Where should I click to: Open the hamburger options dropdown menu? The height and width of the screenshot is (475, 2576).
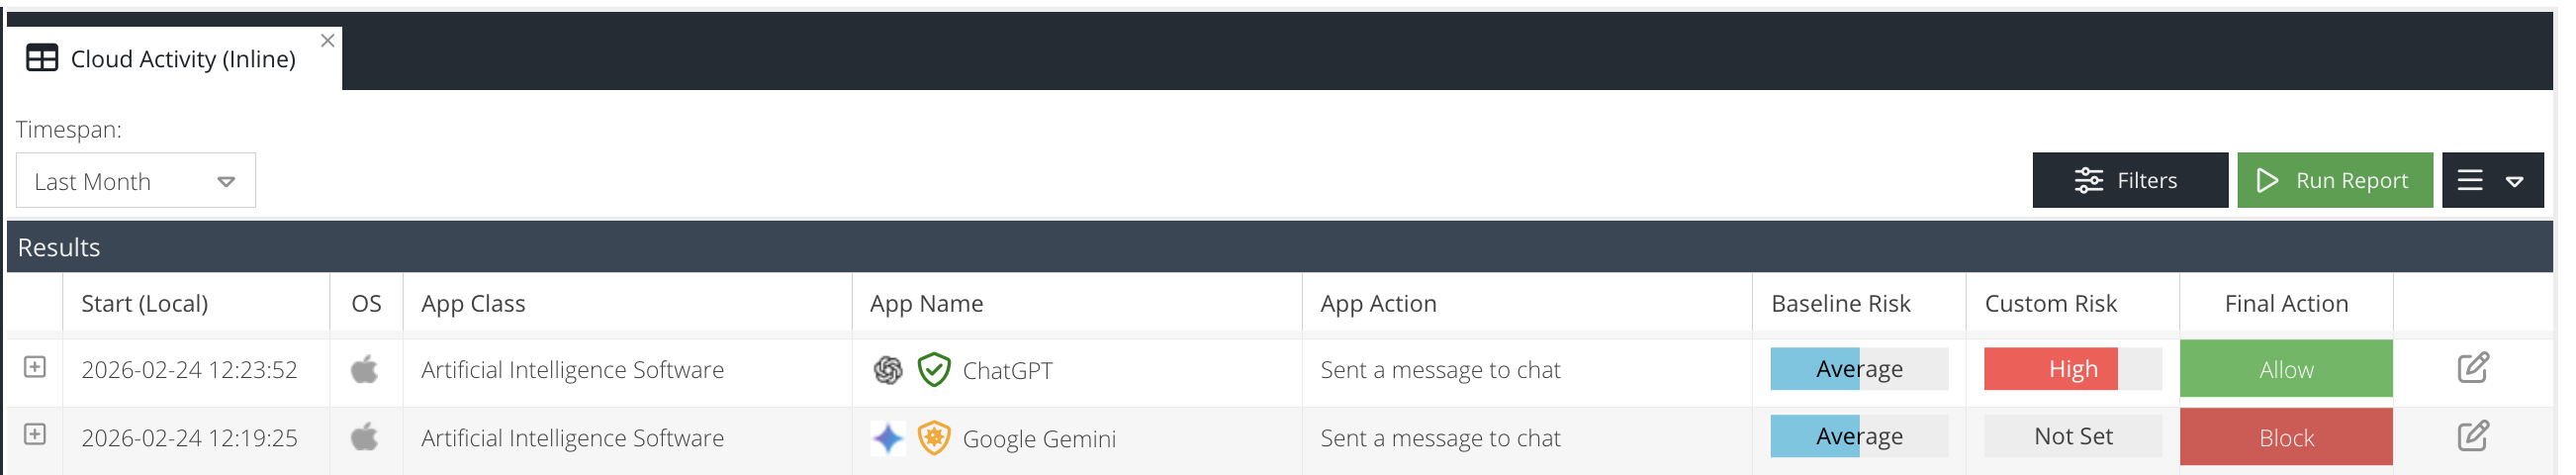point(2492,181)
